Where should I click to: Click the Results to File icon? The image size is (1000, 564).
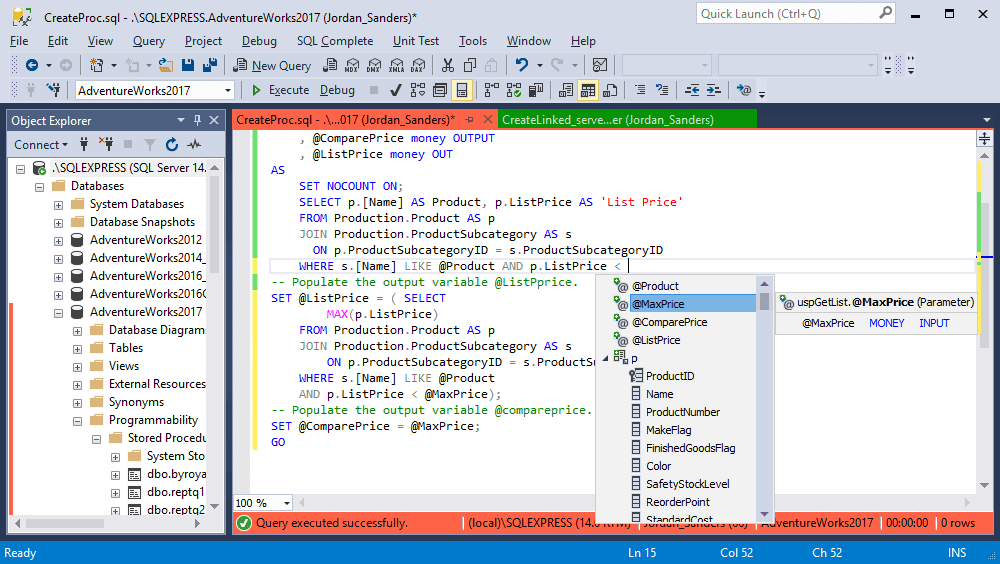pyautogui.click(x=610, y=90)
